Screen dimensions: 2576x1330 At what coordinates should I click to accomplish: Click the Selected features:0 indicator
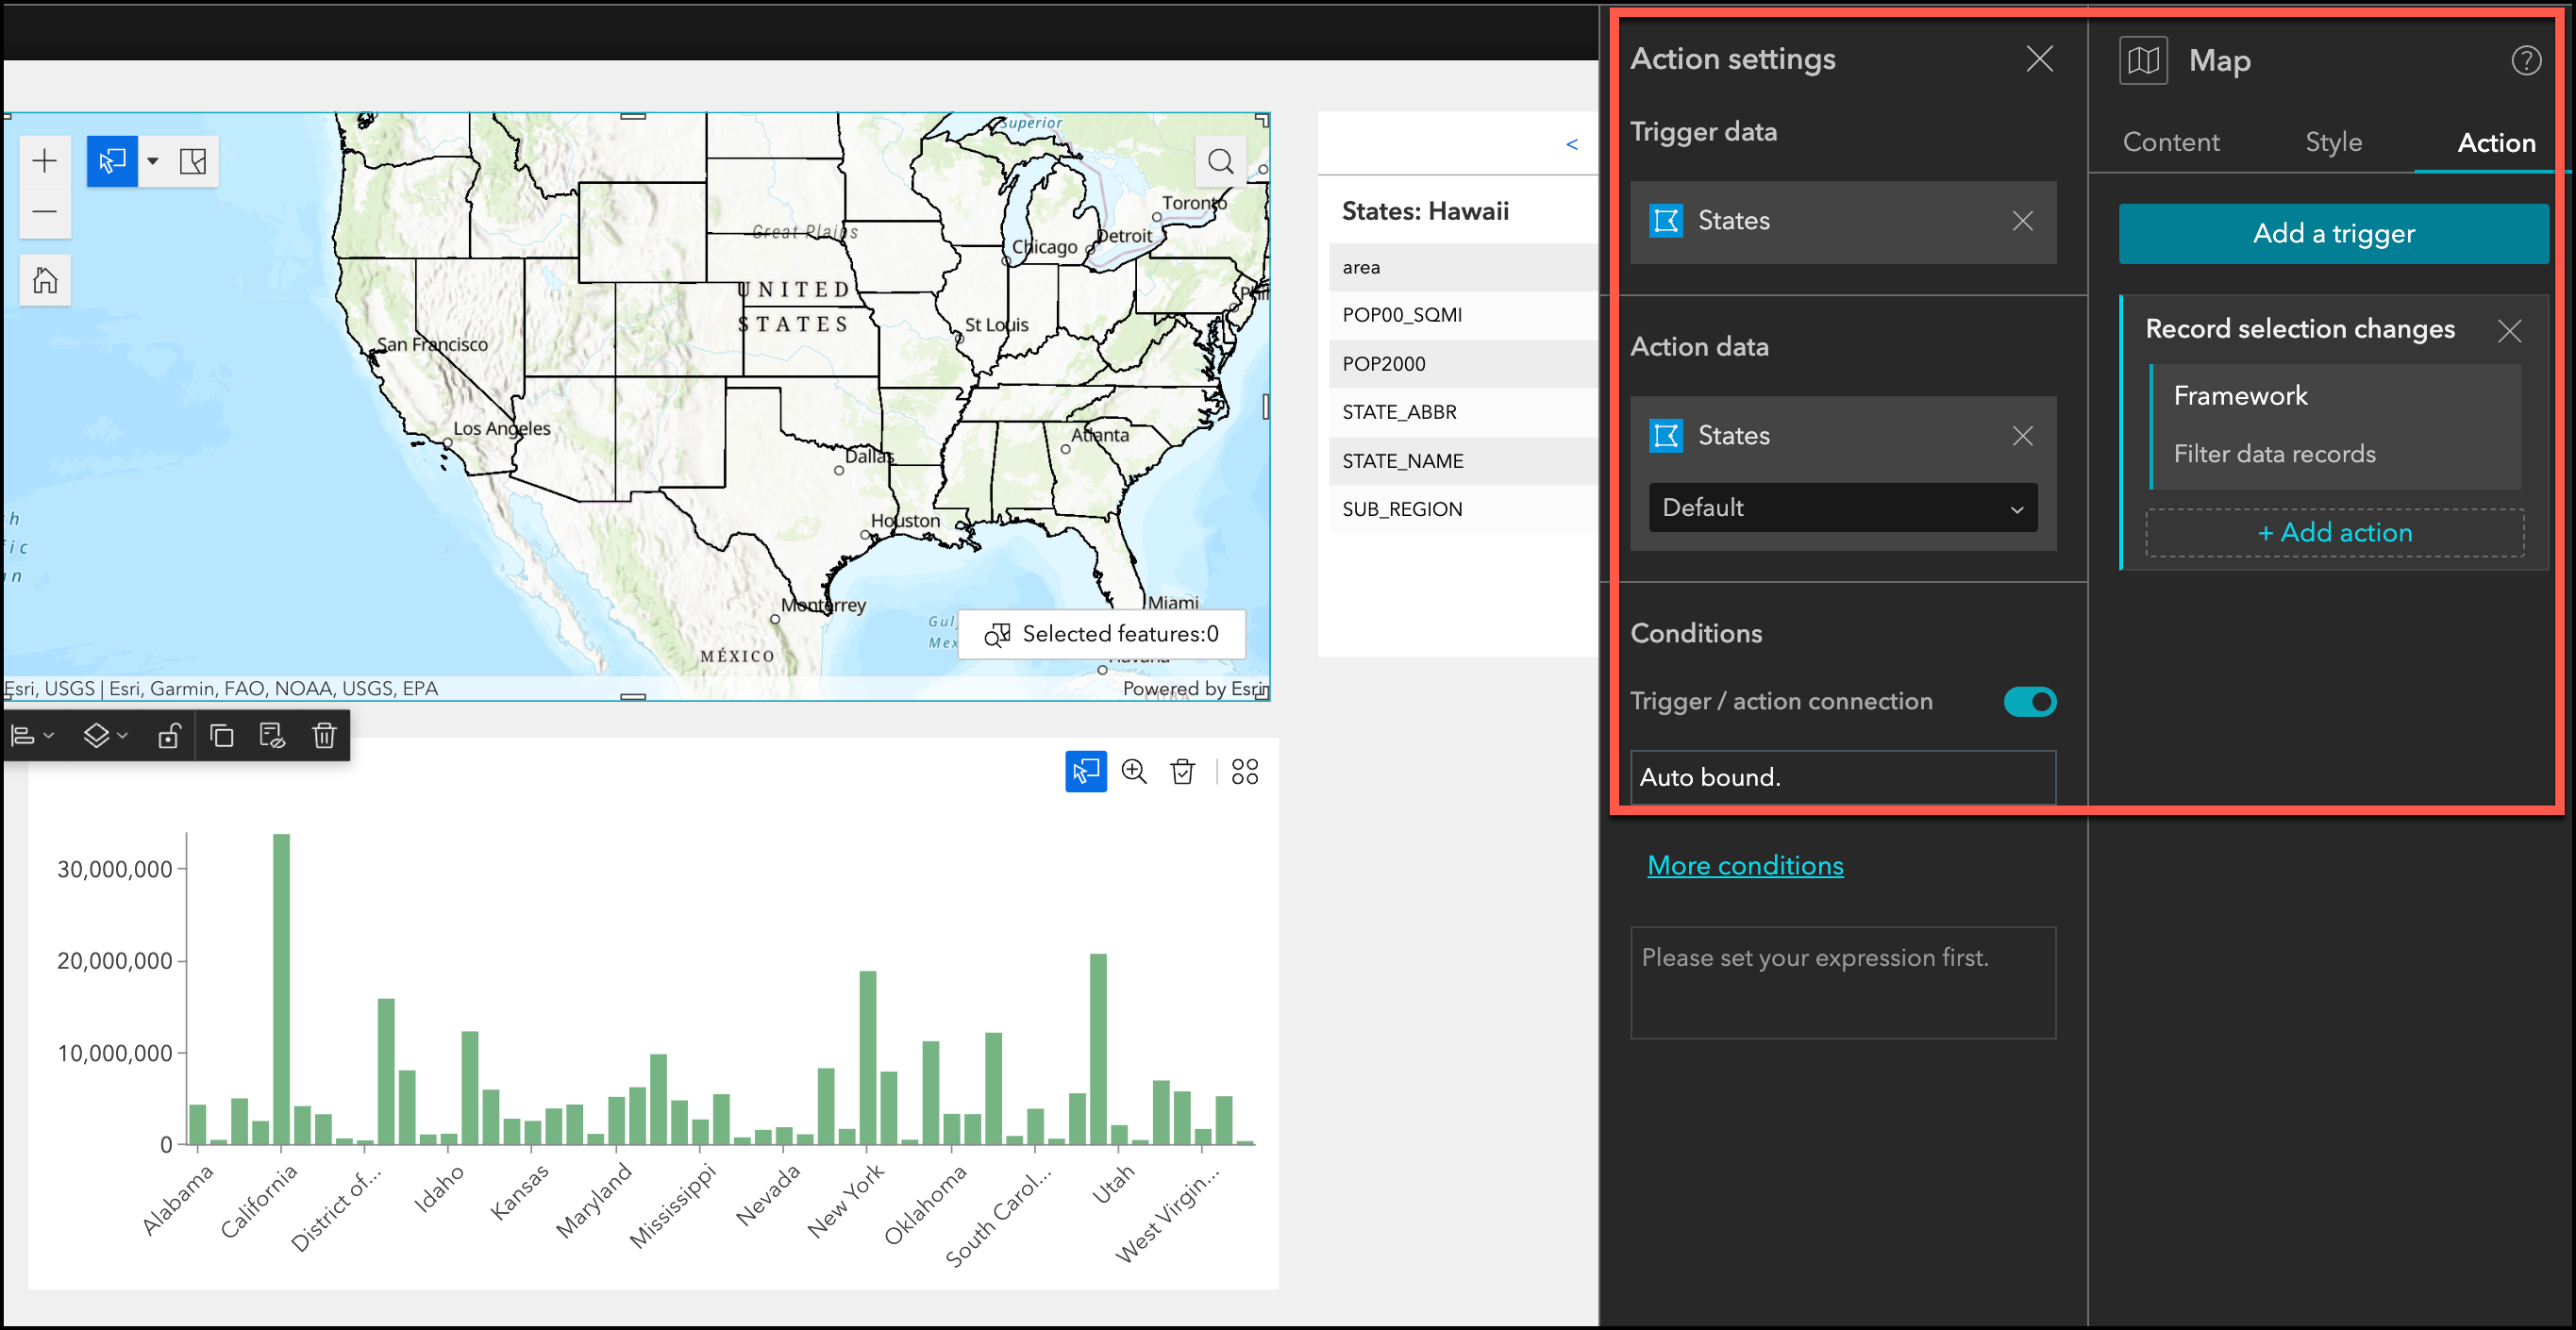click(1104, 634)
